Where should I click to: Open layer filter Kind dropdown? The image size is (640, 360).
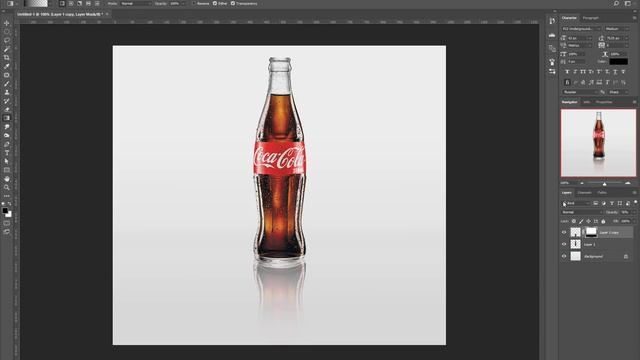coord(577,203)
